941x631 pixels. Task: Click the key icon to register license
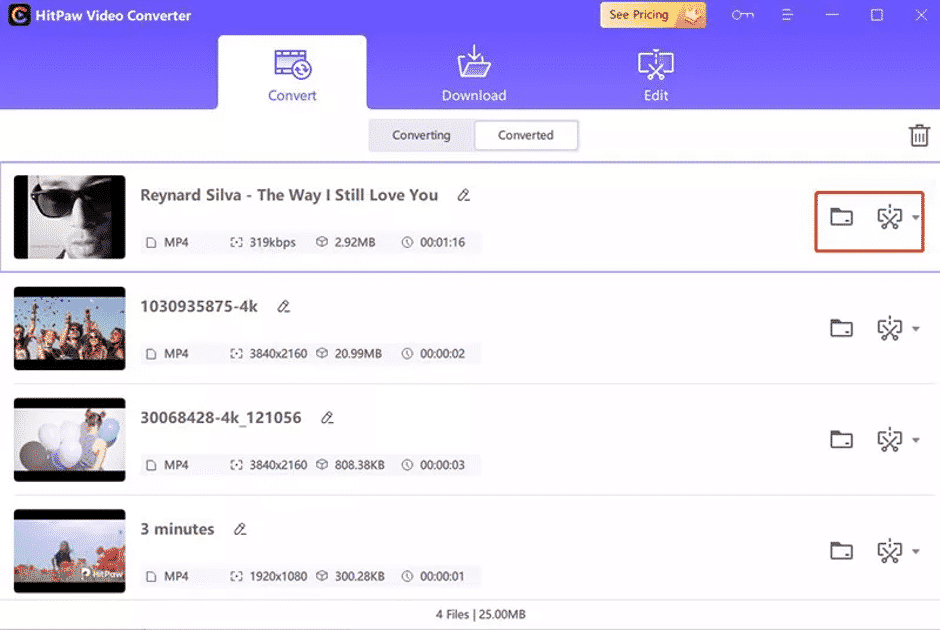pos(742,15)
